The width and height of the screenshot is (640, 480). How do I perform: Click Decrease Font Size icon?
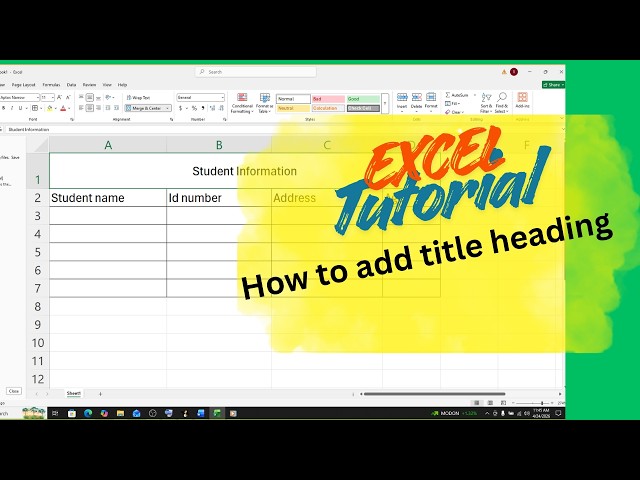point(68,98)
